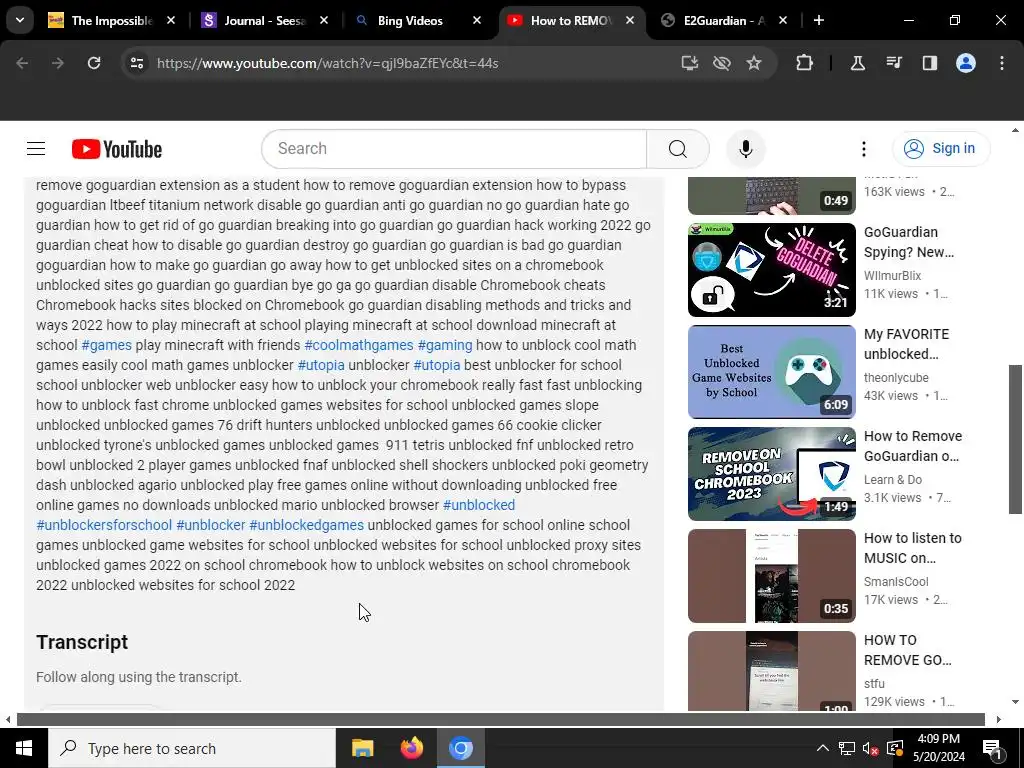1024x768 pixels.
Task: Open the Chrome profile avatar
Action: click(x=966, y=63)
